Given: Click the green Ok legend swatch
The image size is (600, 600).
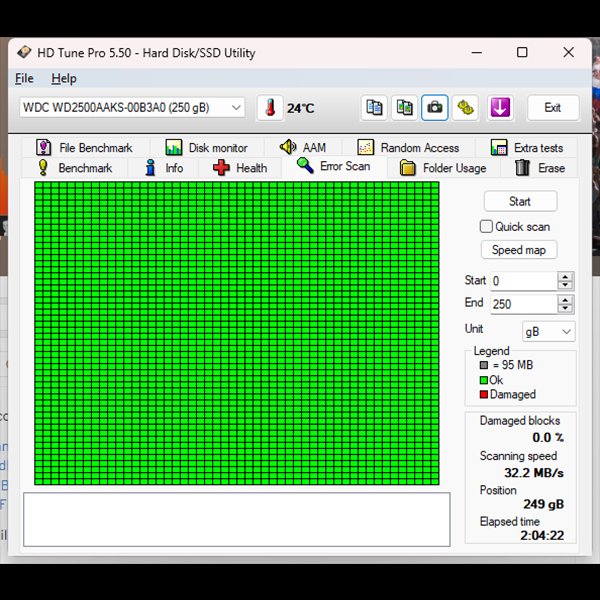Looking at the screenshot, I should [484, 380].
